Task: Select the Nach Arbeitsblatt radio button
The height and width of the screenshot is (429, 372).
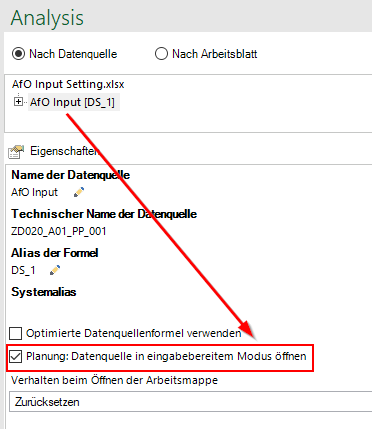Action: coord(161,54)
